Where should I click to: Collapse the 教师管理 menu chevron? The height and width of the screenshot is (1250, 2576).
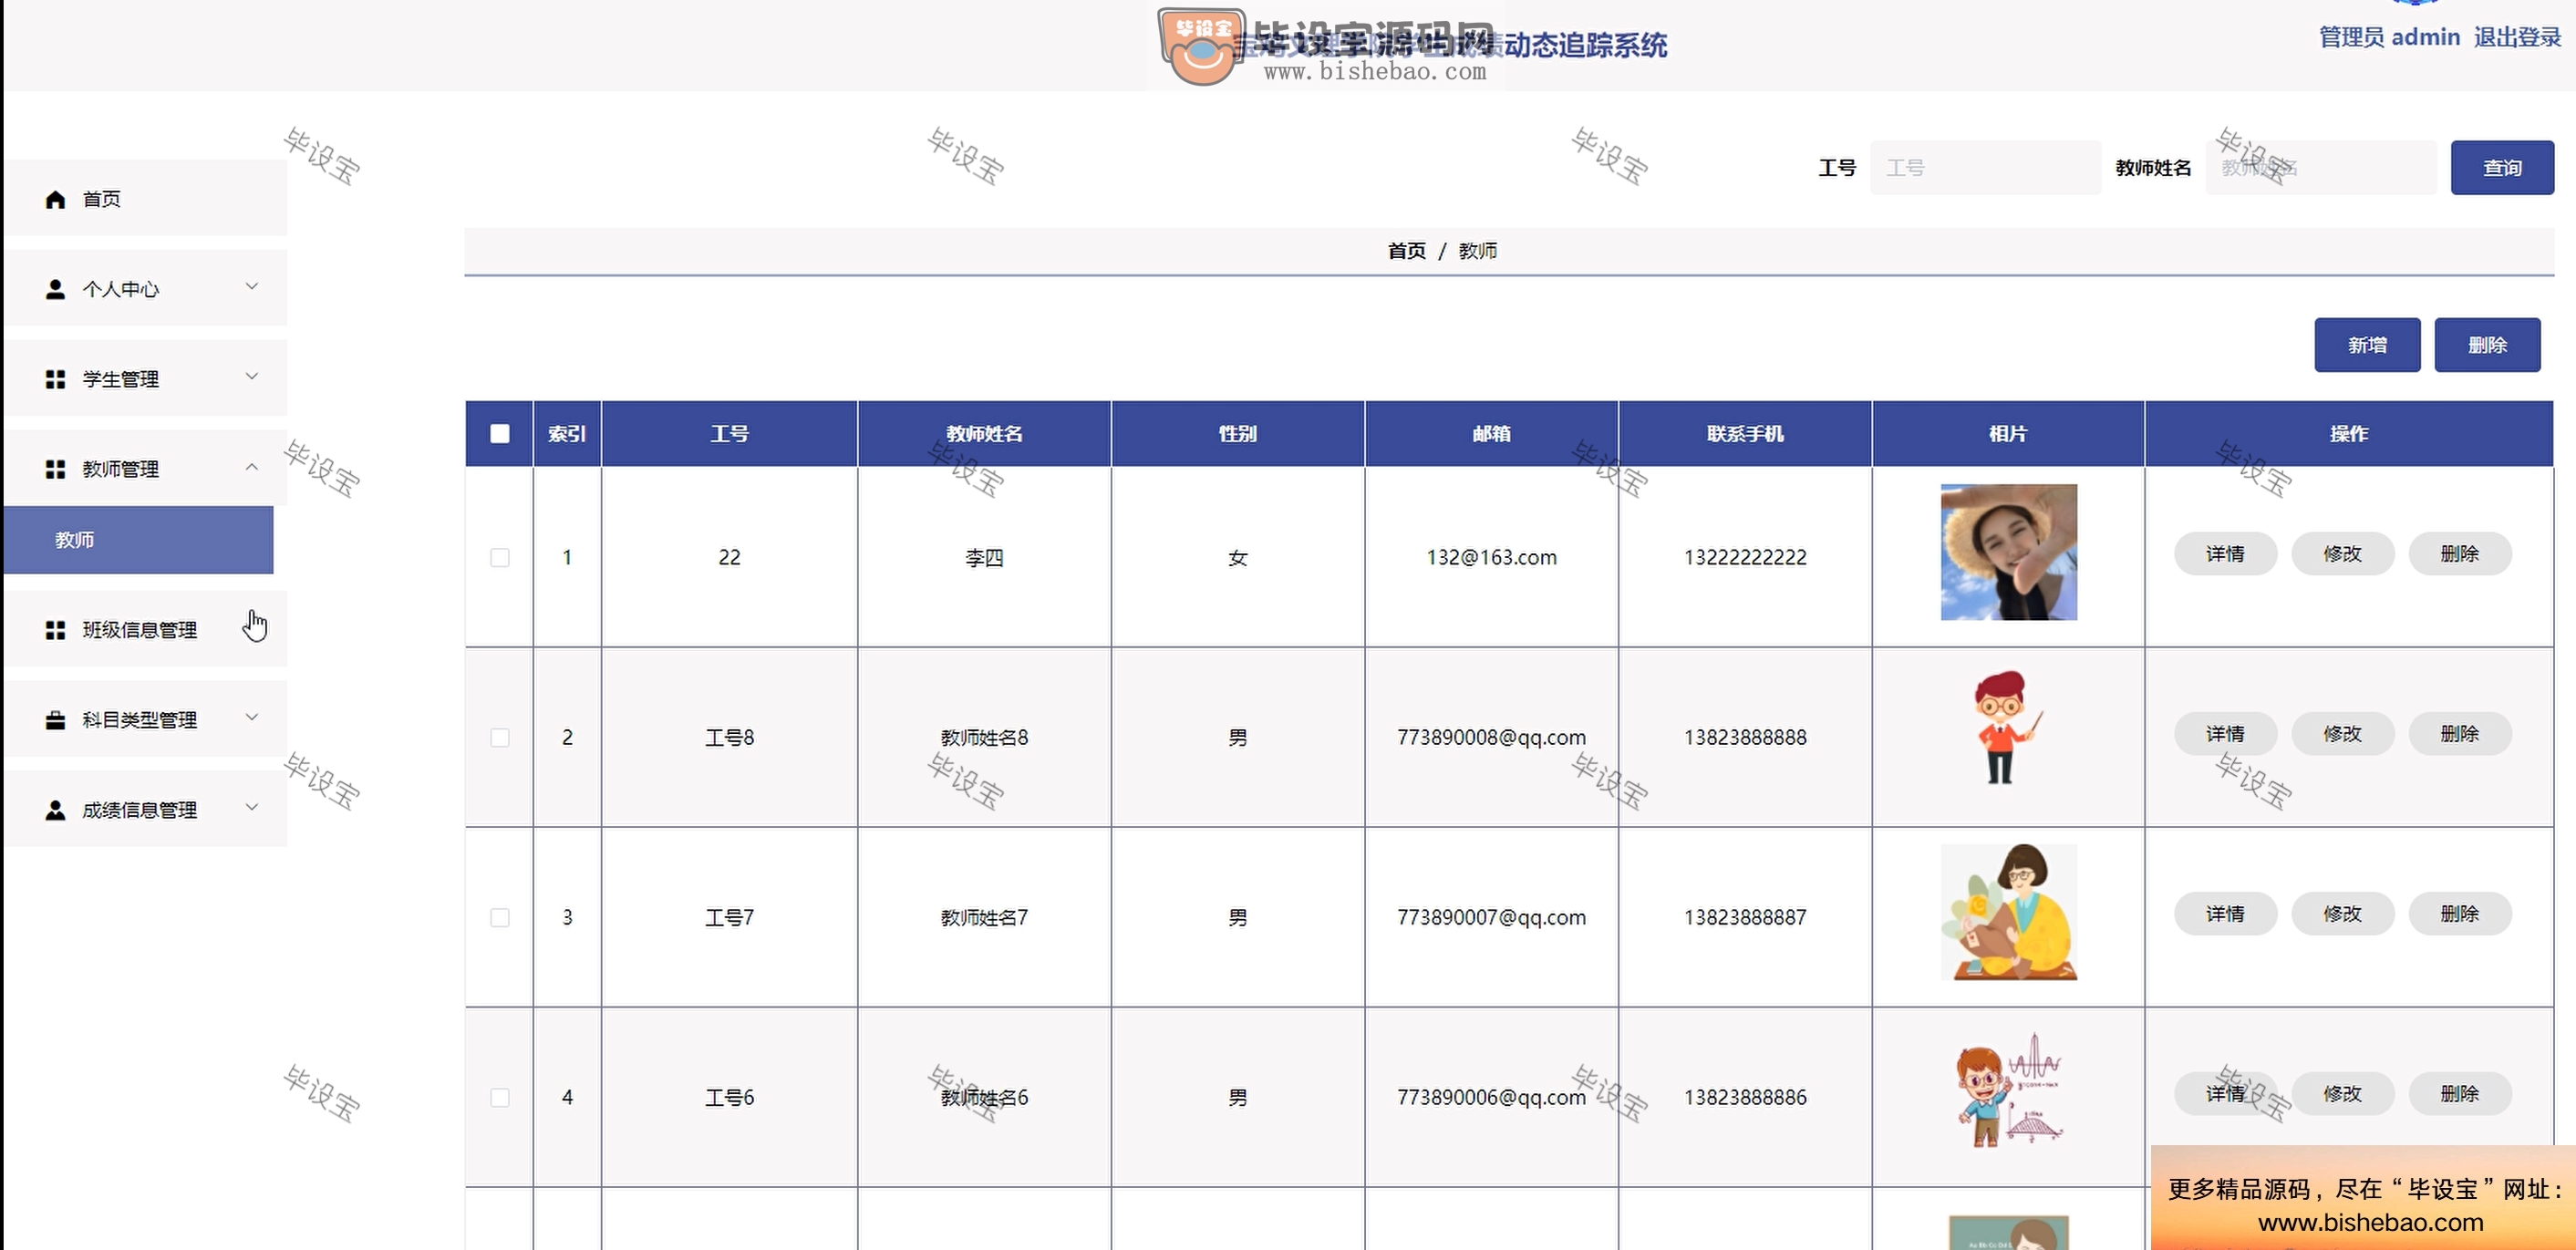click(x=252, y=467)
